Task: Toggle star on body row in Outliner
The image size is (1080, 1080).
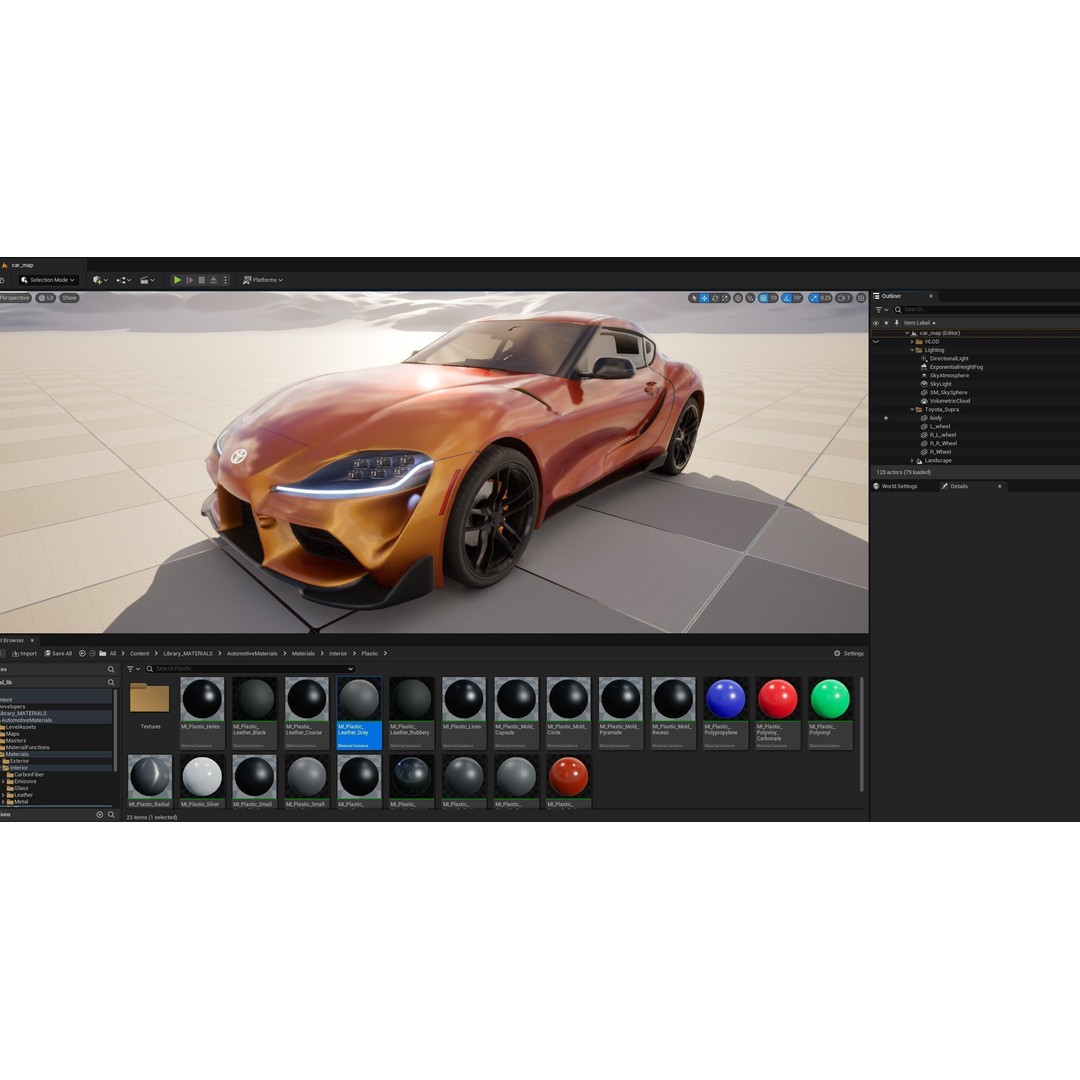Action: click(x=886, y=418)
